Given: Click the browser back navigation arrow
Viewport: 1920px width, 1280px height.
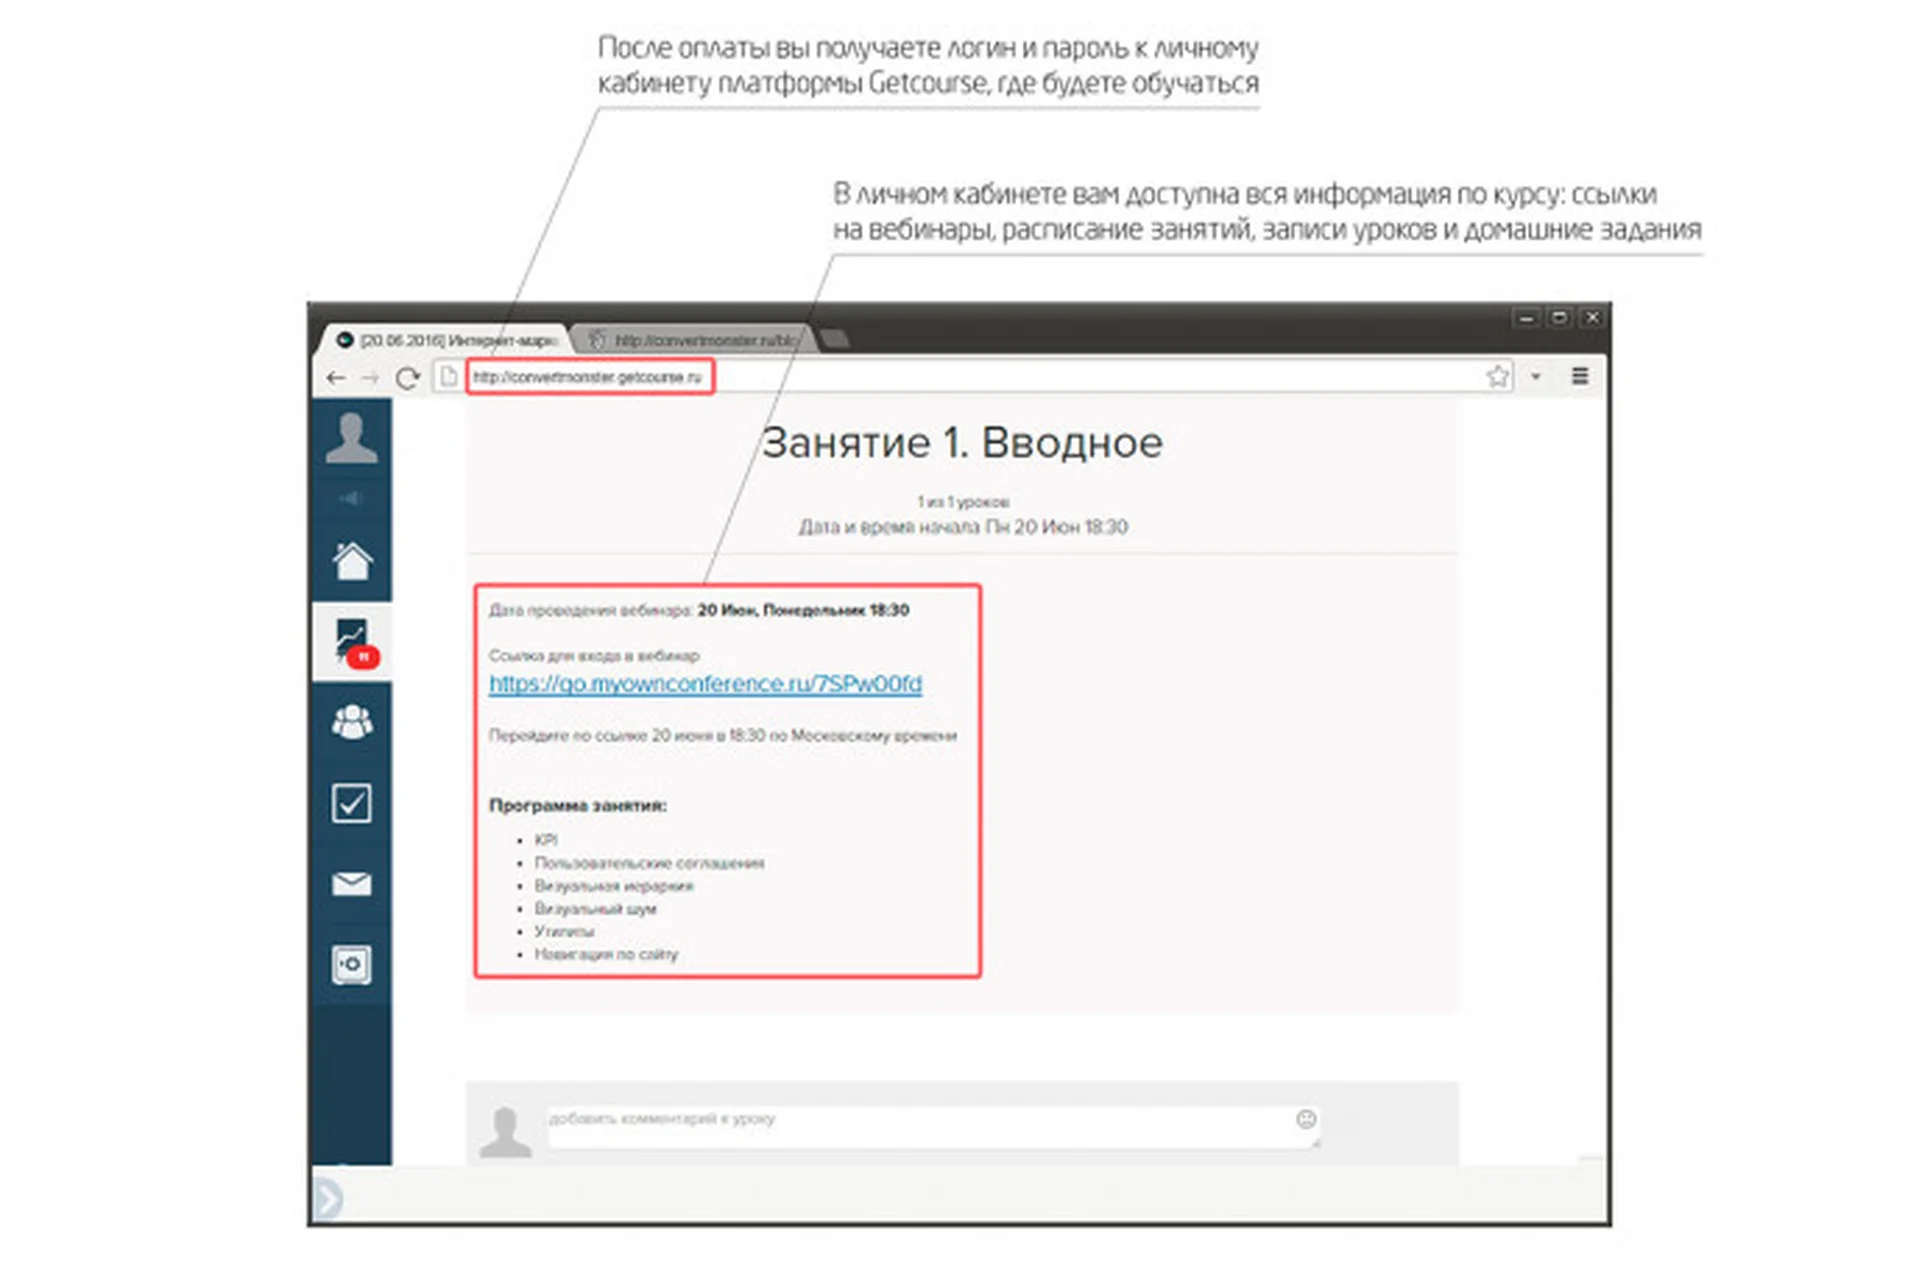Looking at the screenshot, I should tap(337, 377).
